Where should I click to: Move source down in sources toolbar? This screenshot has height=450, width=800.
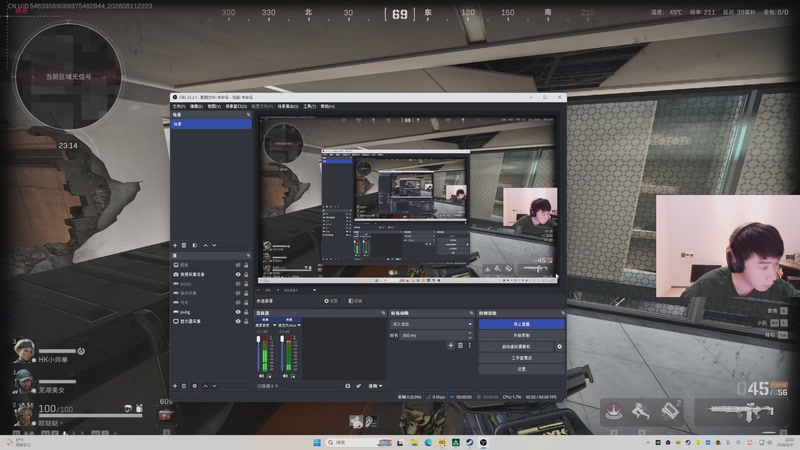point(214,386)
